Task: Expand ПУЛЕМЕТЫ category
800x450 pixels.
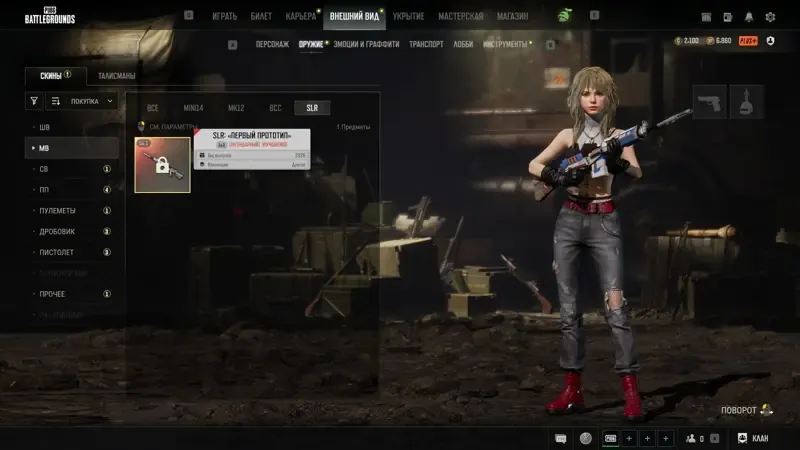Action: tap(71, 211)
